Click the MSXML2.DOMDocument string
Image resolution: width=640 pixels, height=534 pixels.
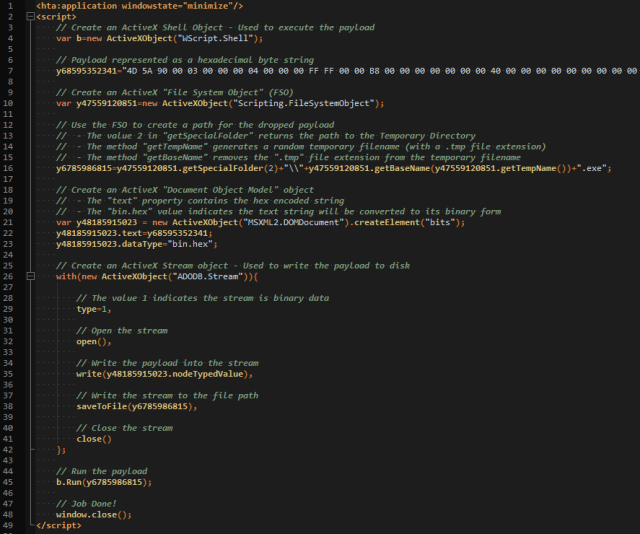tap(293, 222)
